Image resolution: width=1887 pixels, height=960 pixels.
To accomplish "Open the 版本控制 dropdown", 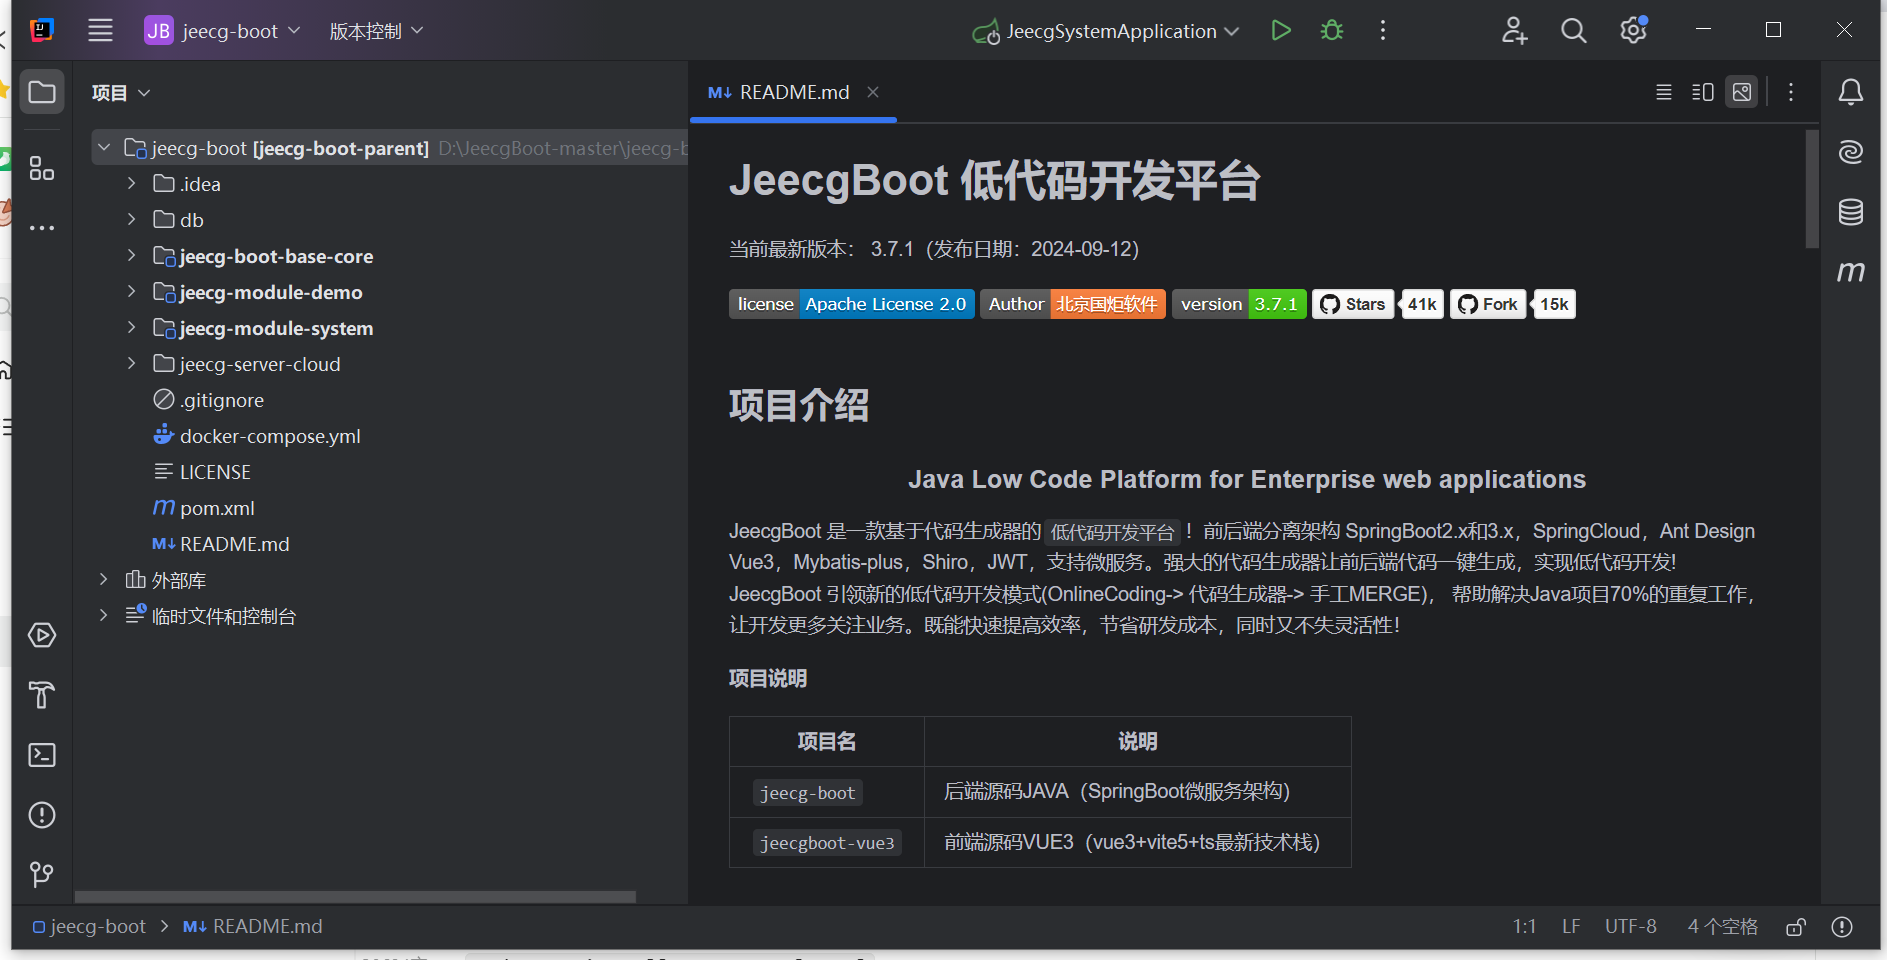I will 377,31.
